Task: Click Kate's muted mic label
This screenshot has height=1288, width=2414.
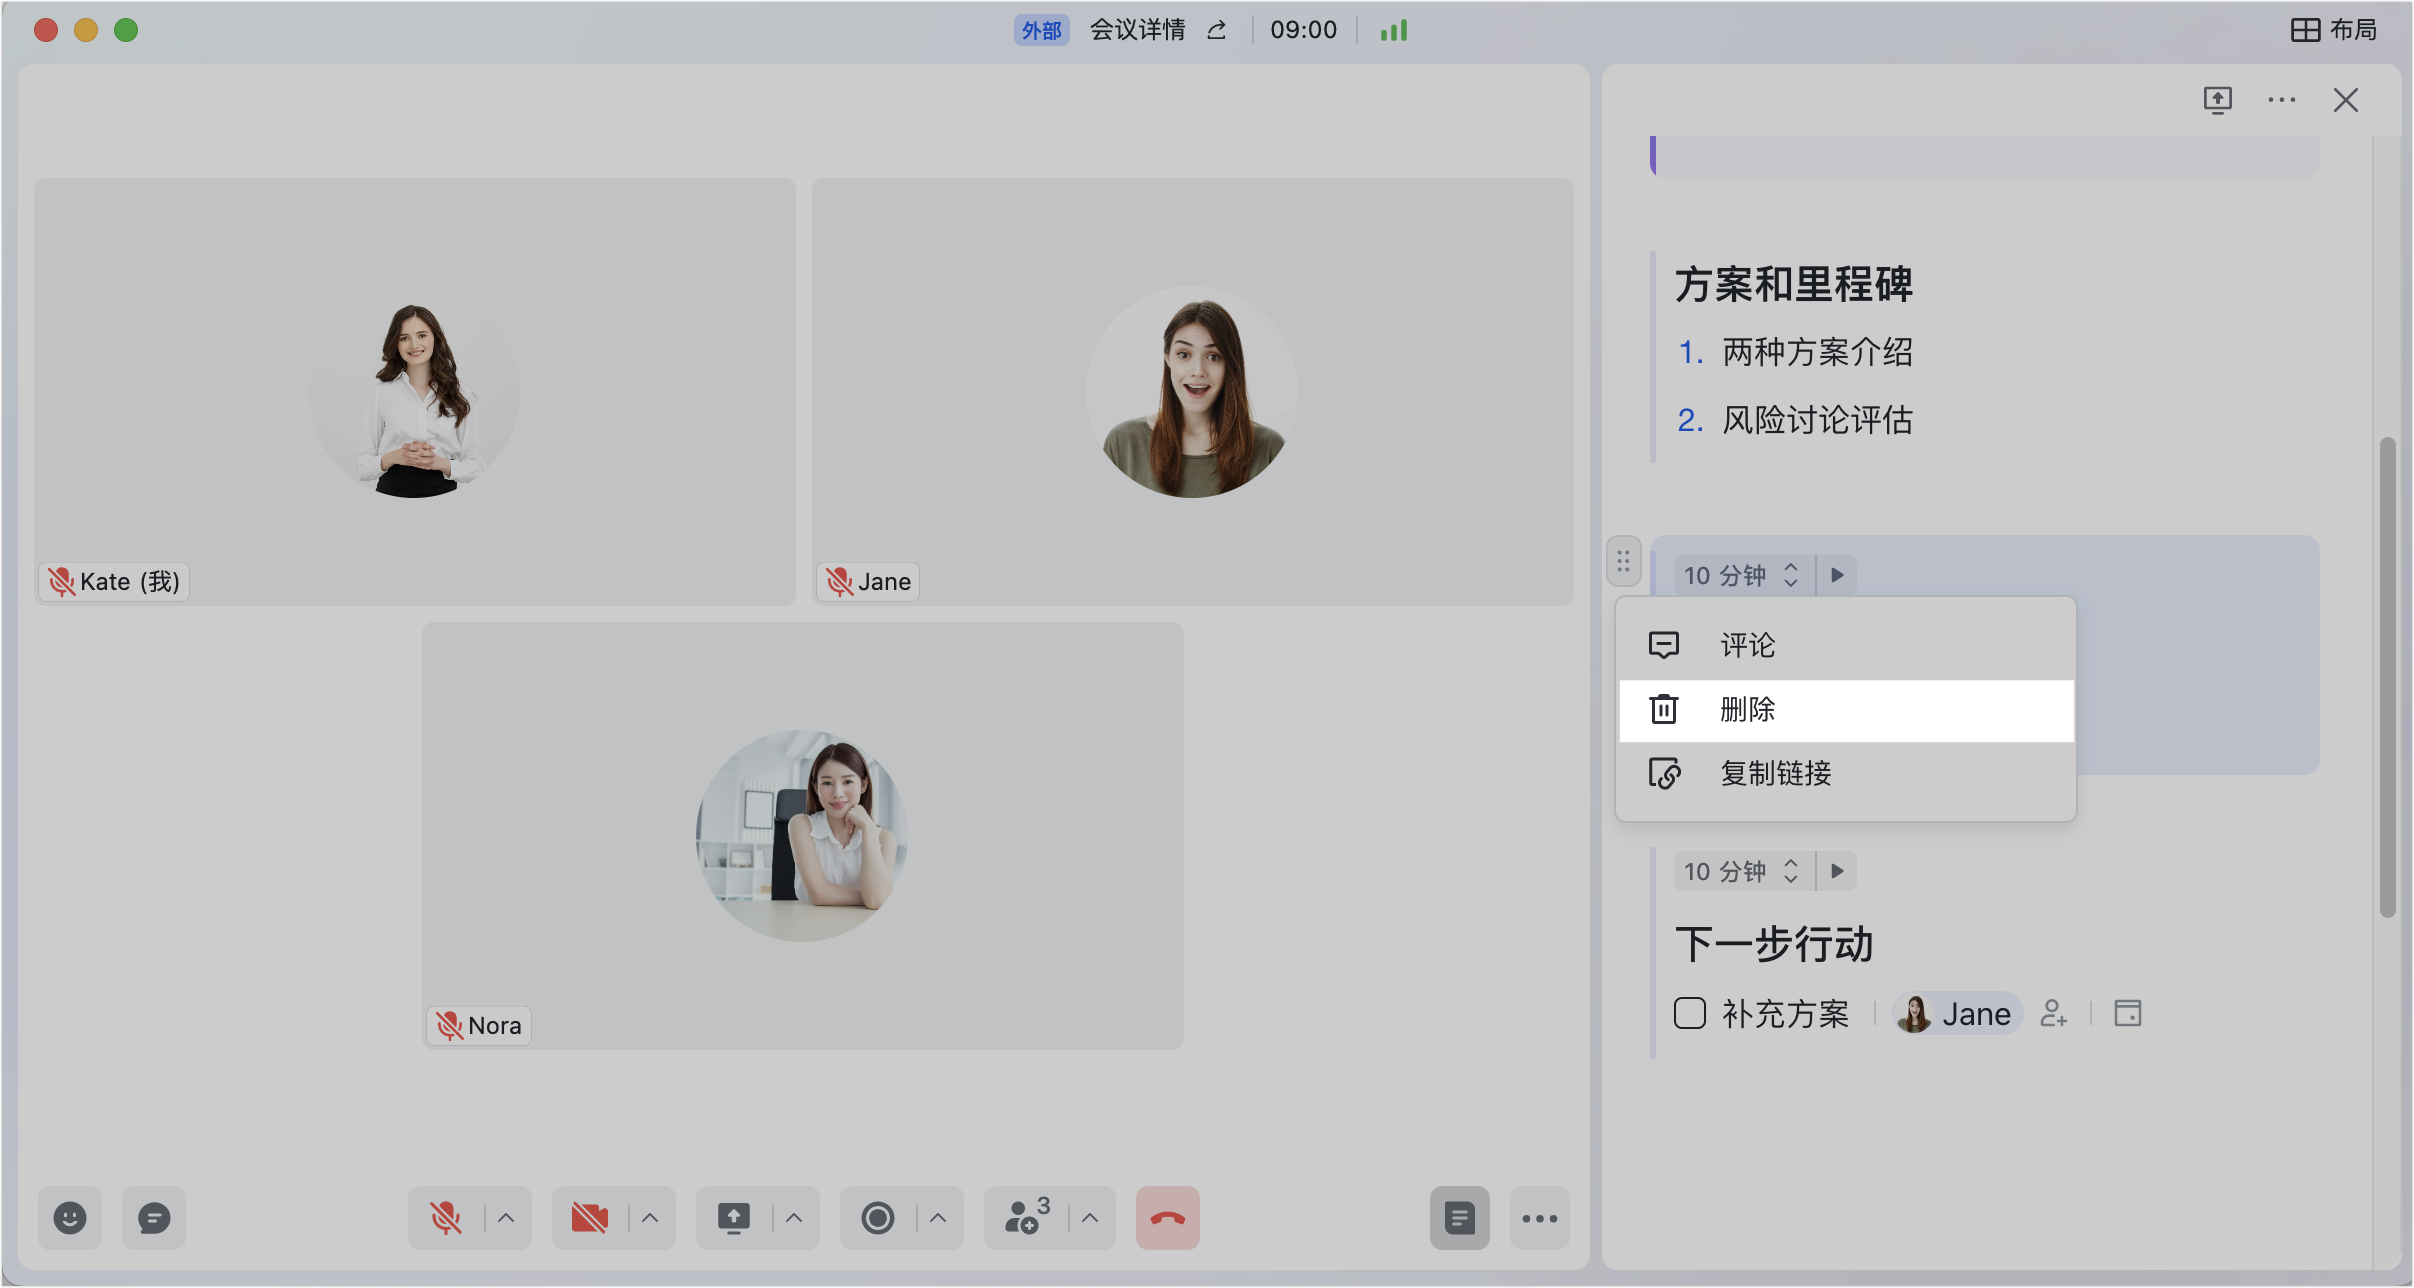Action: [x=114, y=581]
